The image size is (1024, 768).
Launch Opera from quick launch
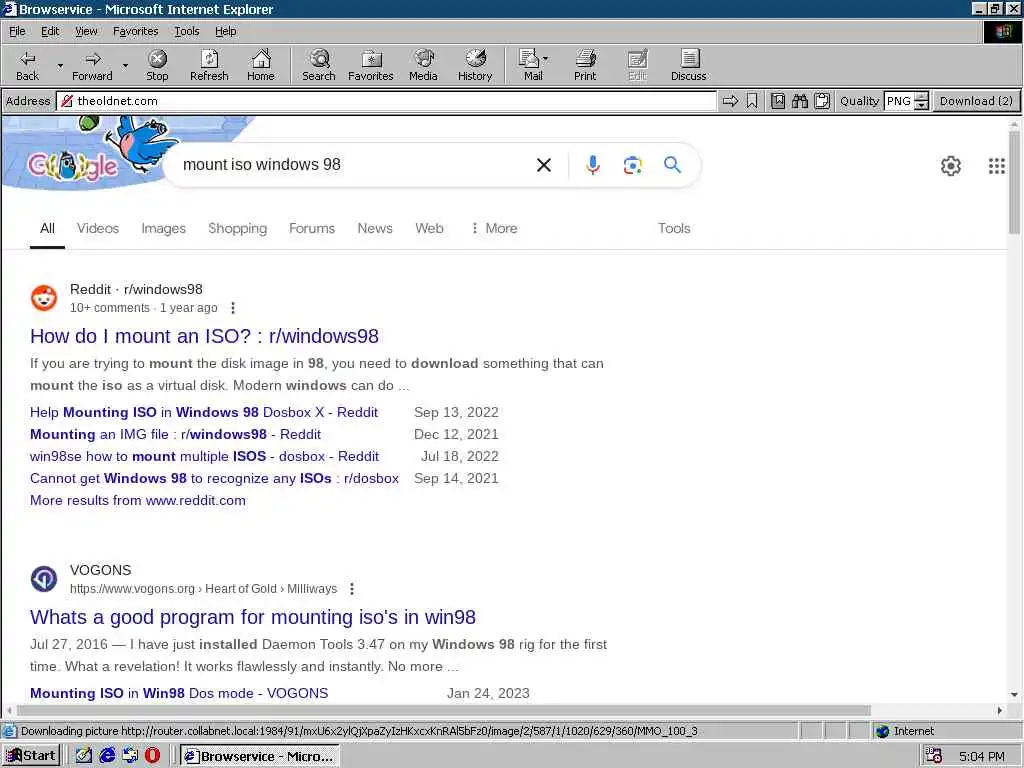pyautogui.click(x=152, y=756)
